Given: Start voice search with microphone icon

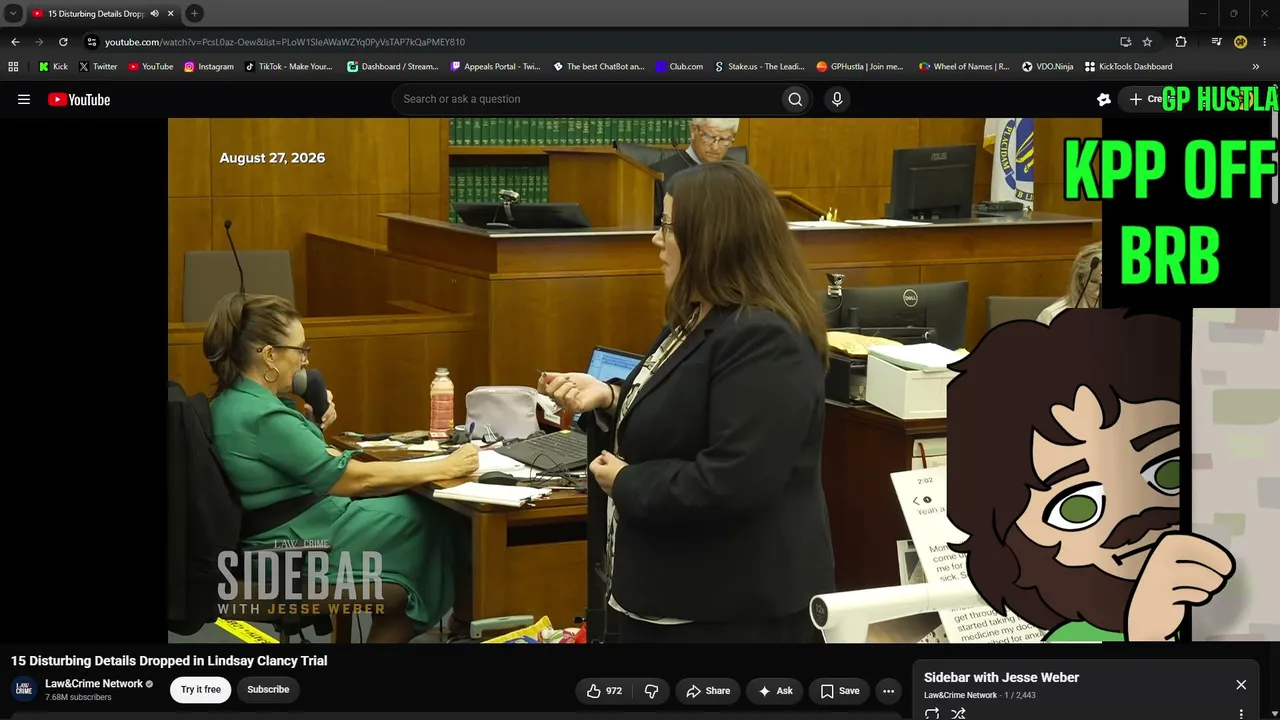Looking at the screenshot, I should 837,99.
